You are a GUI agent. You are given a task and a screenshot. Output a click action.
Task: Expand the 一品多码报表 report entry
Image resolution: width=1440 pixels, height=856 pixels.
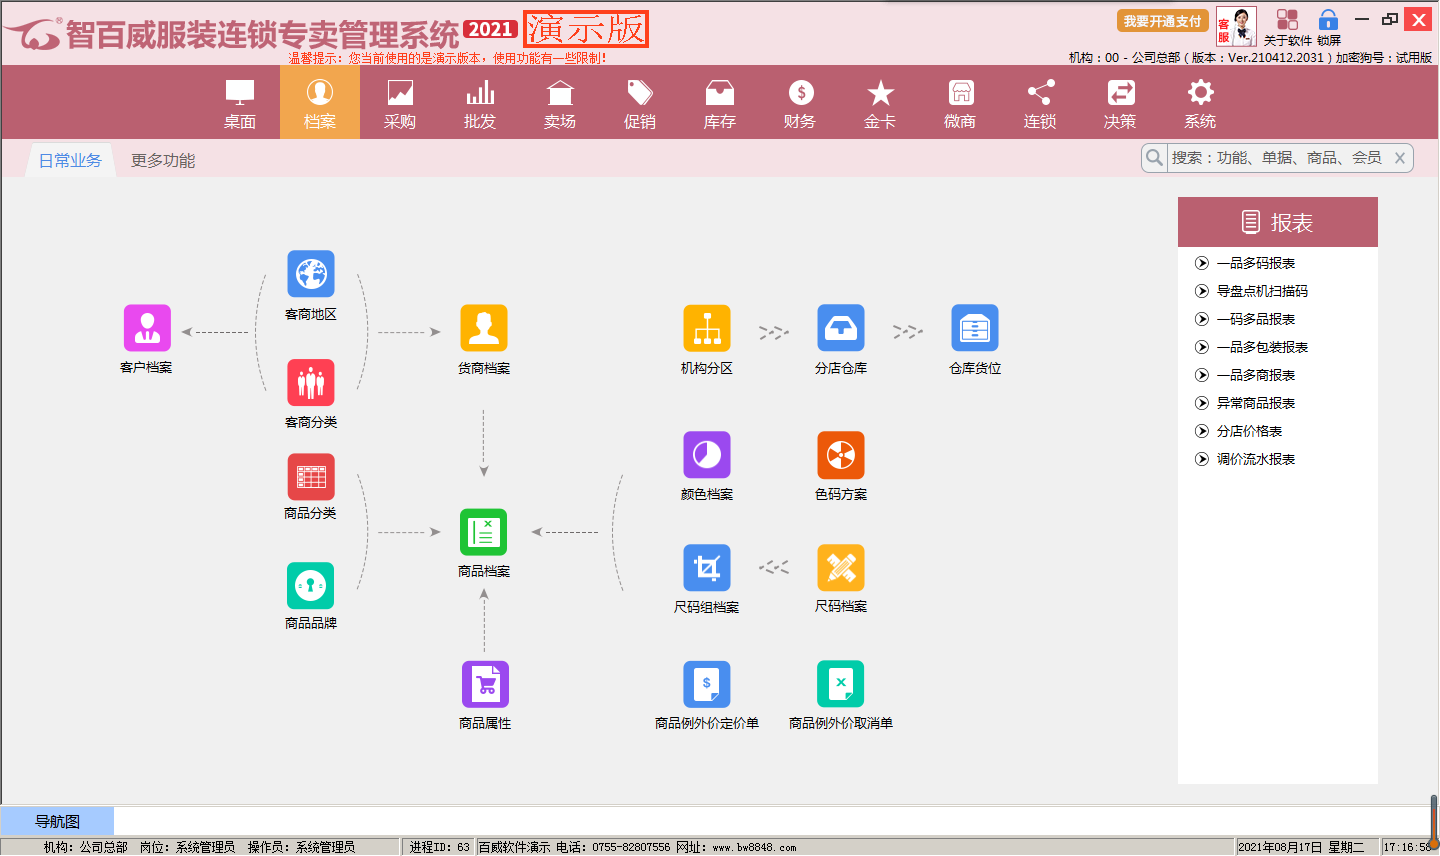pyautogui.click(x=1255, y=263)
